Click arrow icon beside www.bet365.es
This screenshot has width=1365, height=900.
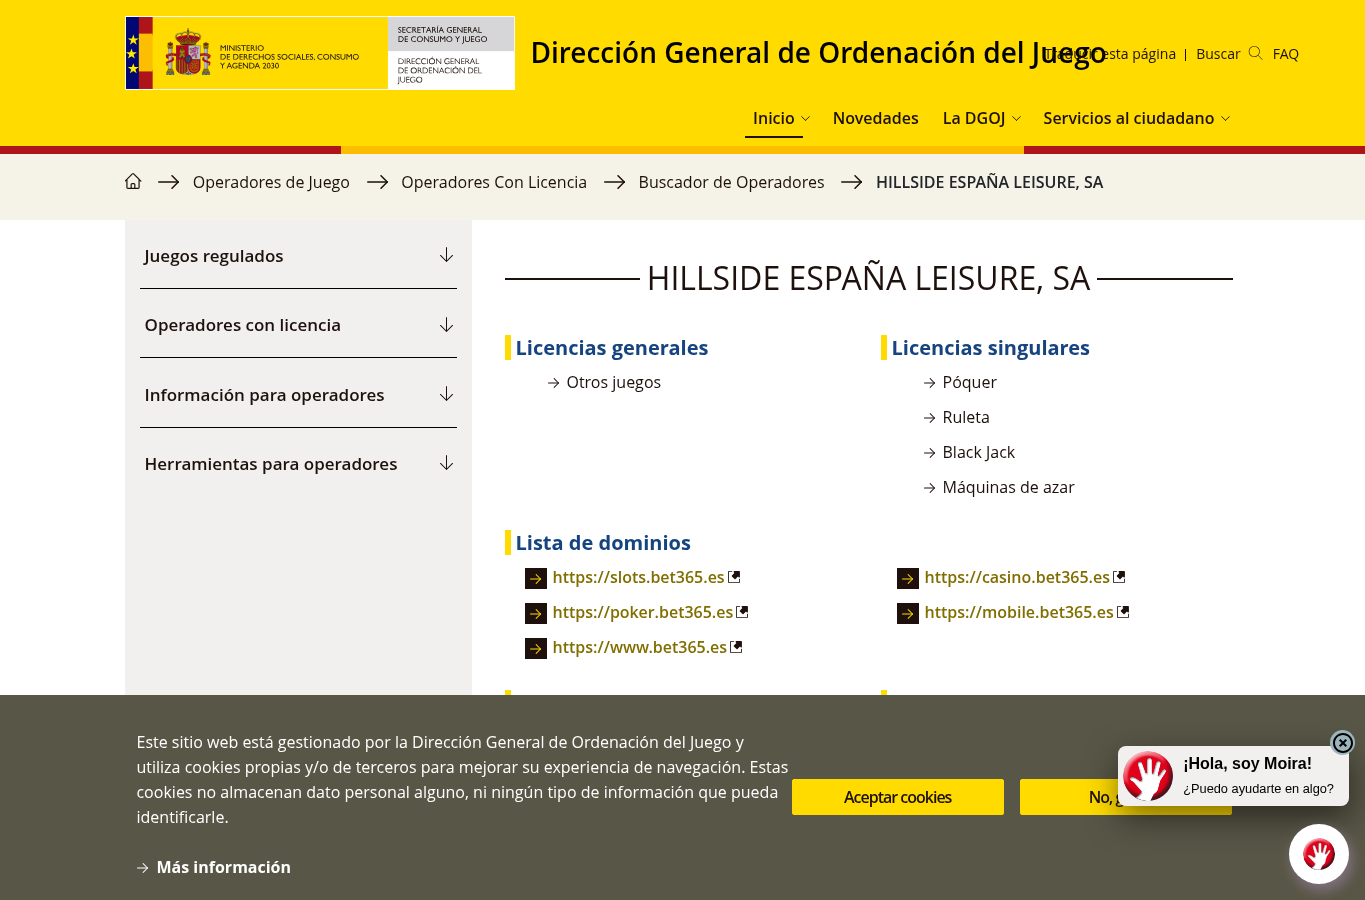coord(536,648)
